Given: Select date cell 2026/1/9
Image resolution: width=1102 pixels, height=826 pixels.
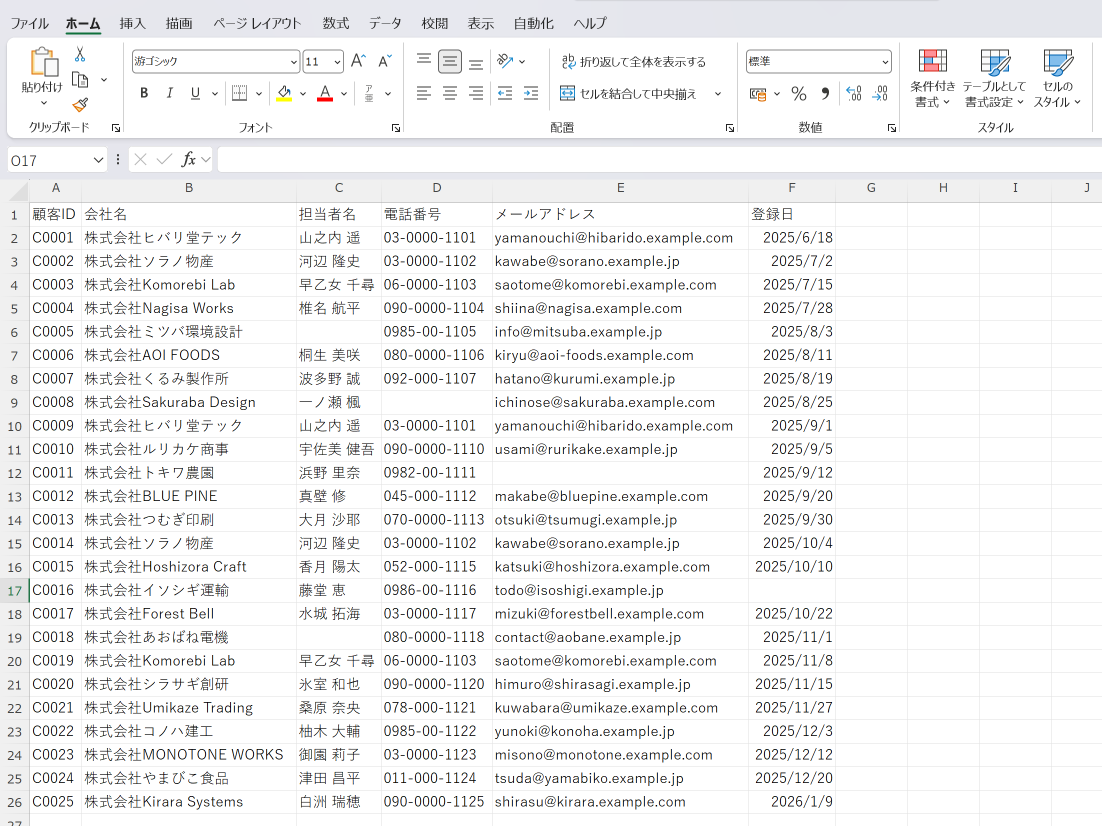Looking at the screenshot, I should coord(791,802).
